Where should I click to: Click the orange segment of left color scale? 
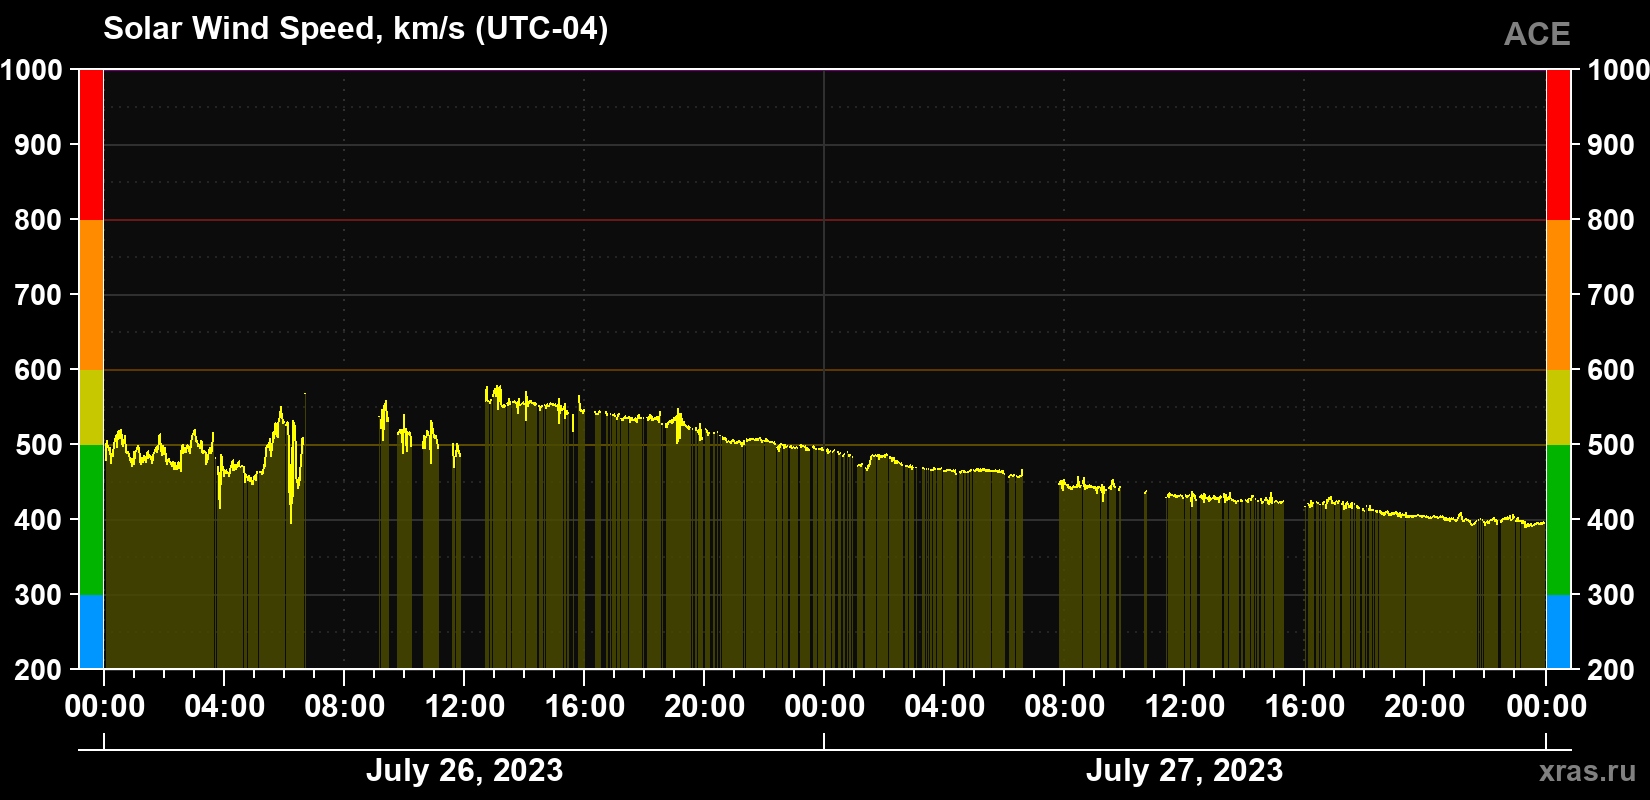coord(91,295)
